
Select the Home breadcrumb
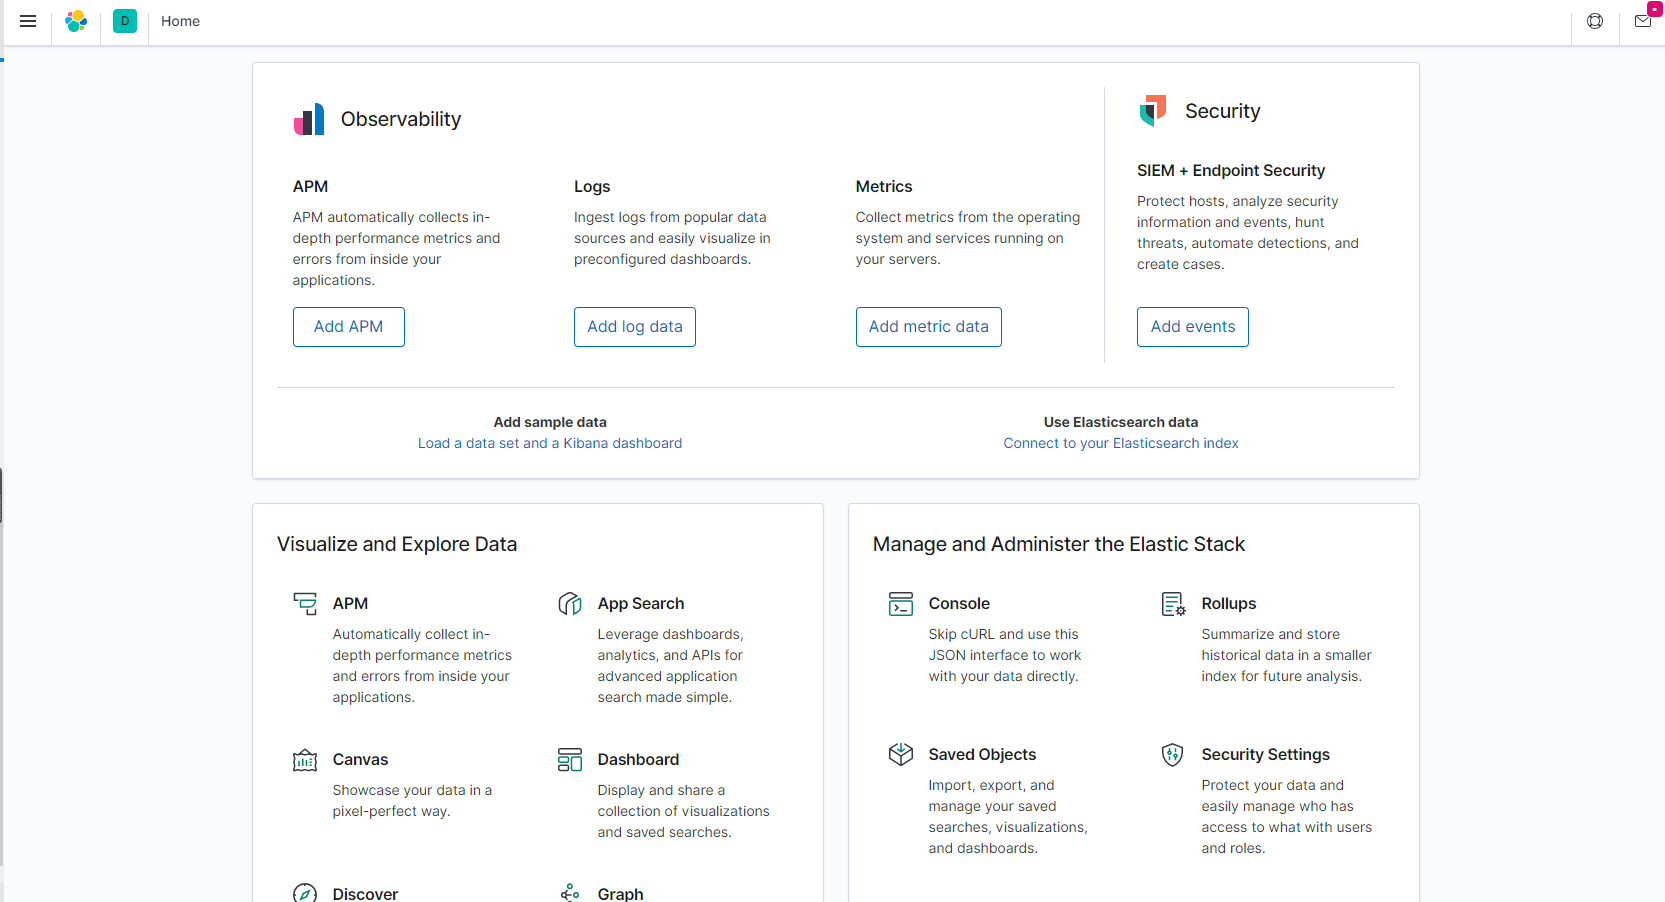180,21
